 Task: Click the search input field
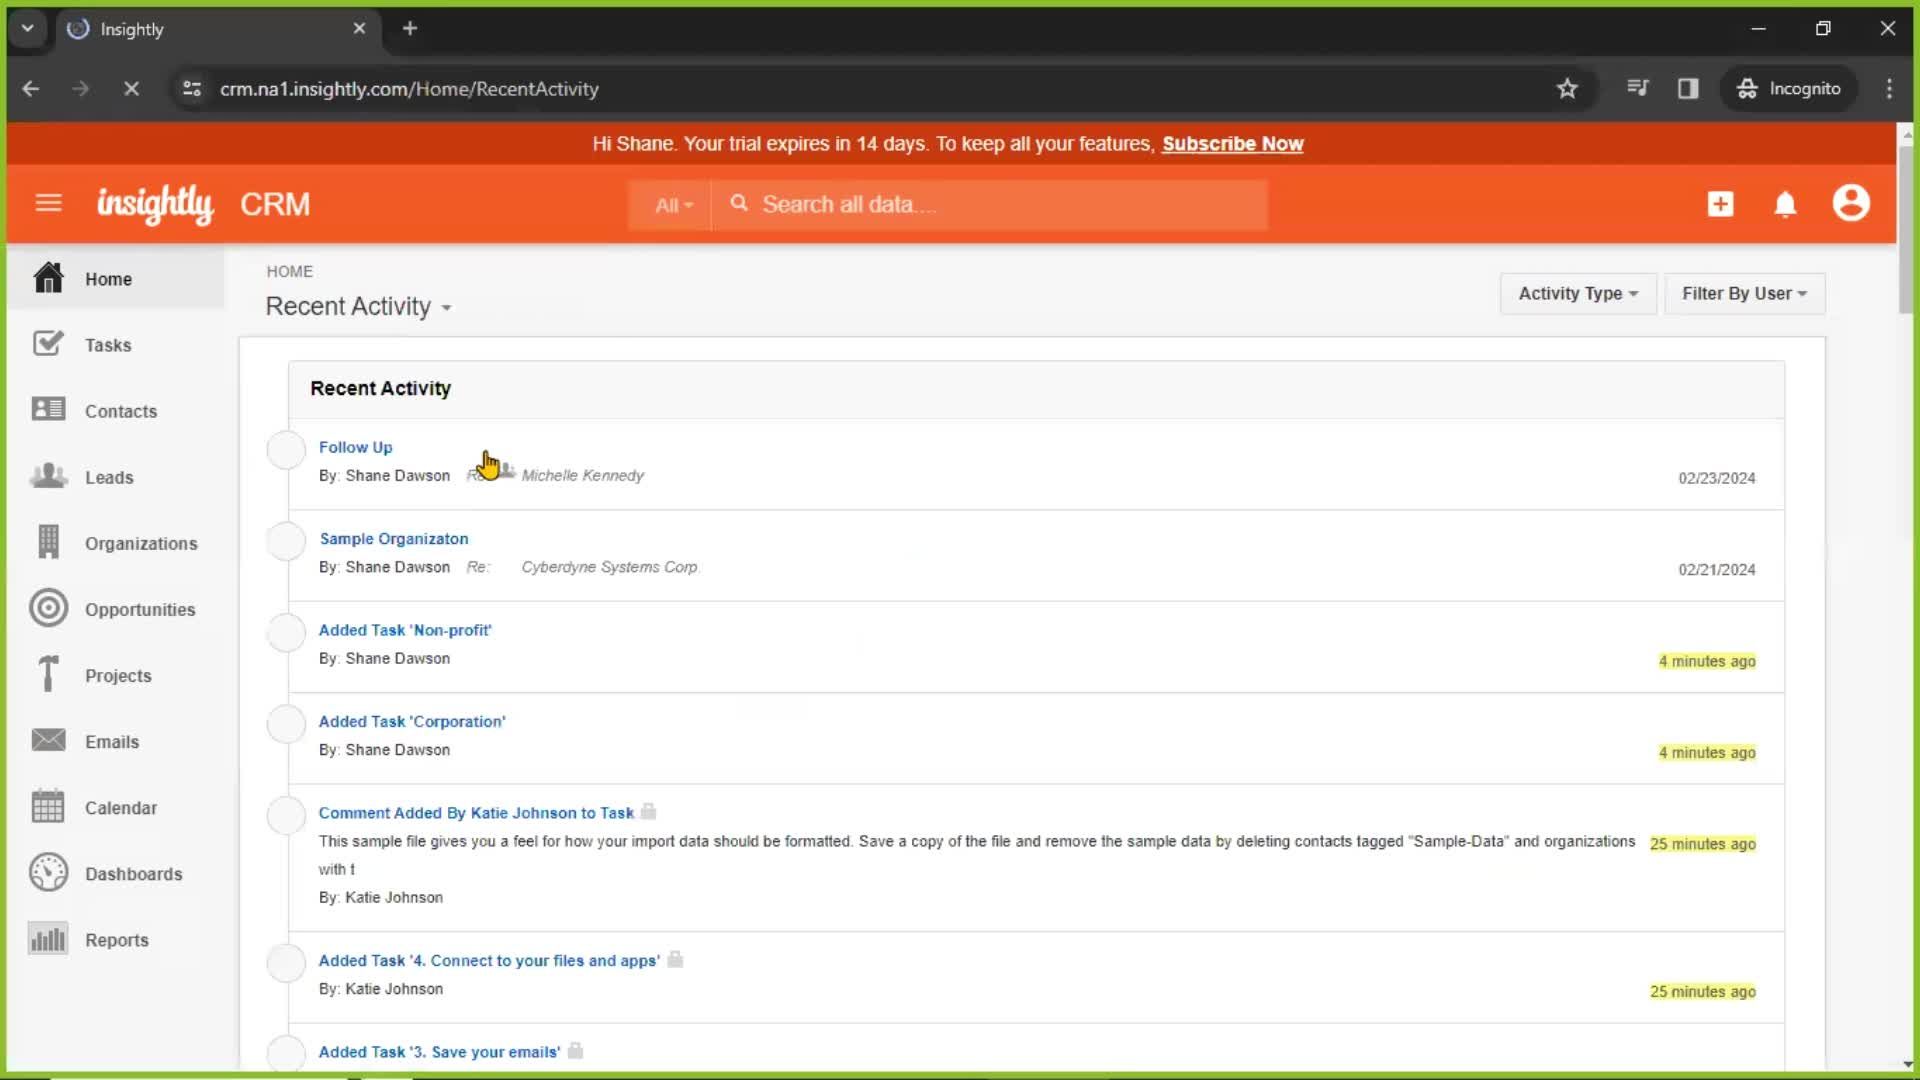point(997,204)
